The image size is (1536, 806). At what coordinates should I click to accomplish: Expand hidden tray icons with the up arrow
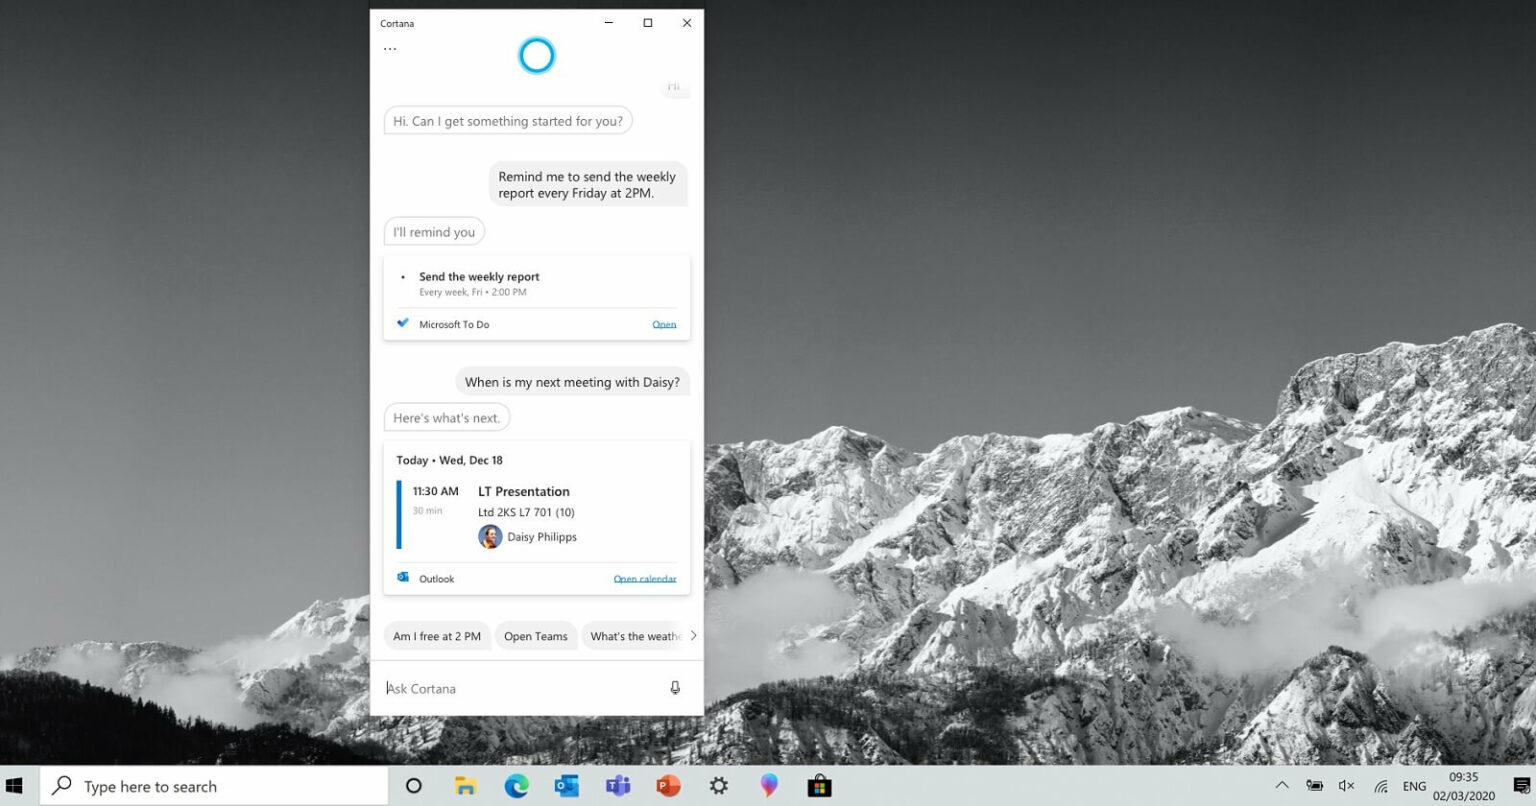[1281, 786]
